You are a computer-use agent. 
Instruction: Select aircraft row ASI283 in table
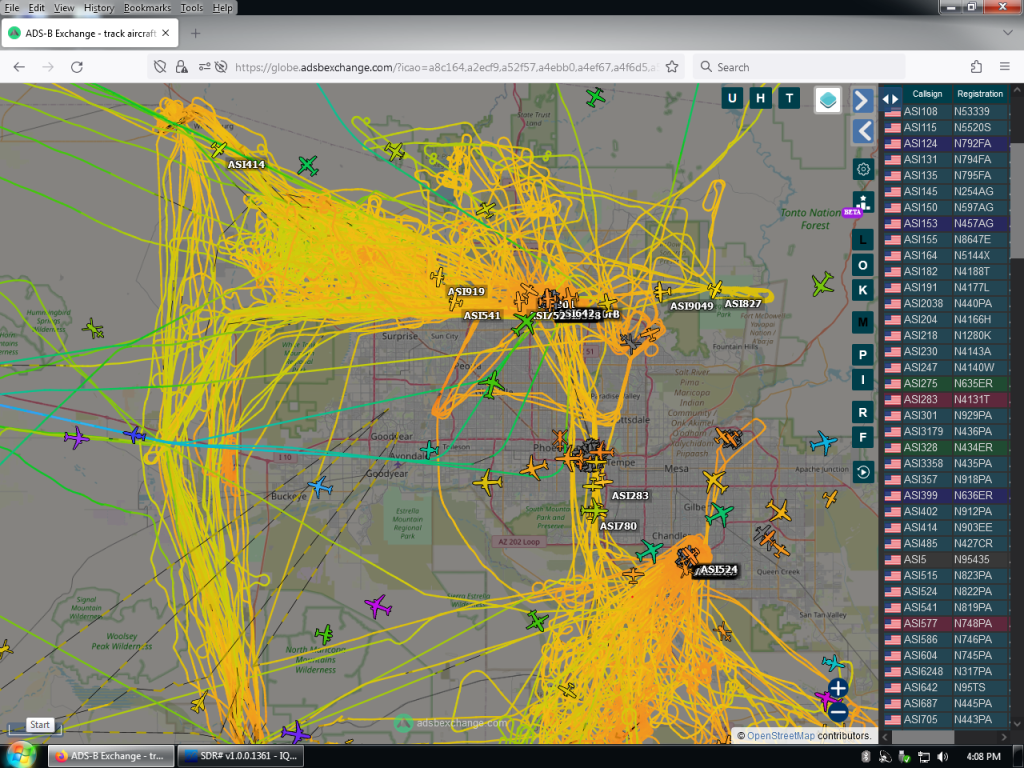click(947, 400)
